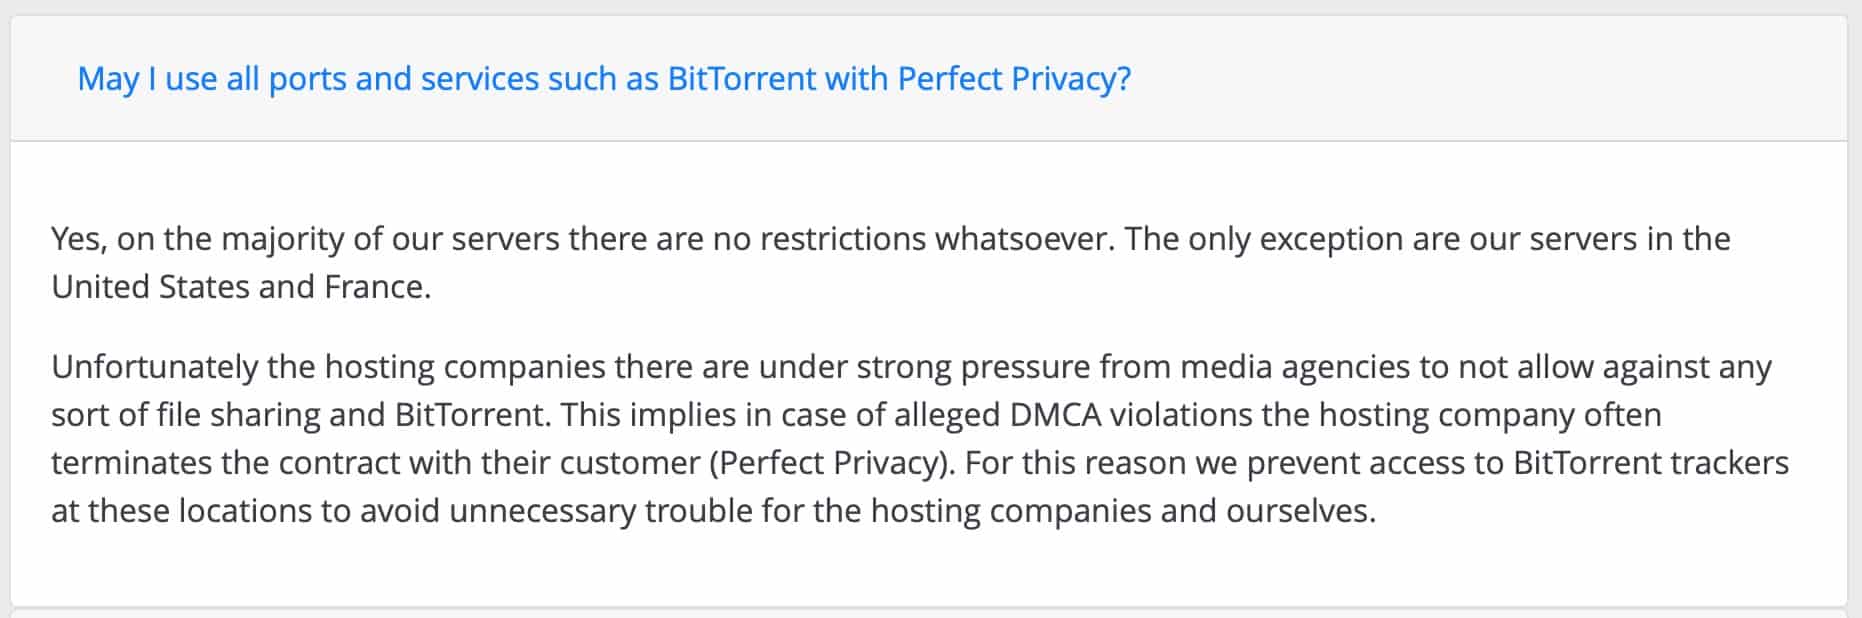
Task: Click the words "hosting companies and ourselves"
Action: click(x=1123, y=511)
